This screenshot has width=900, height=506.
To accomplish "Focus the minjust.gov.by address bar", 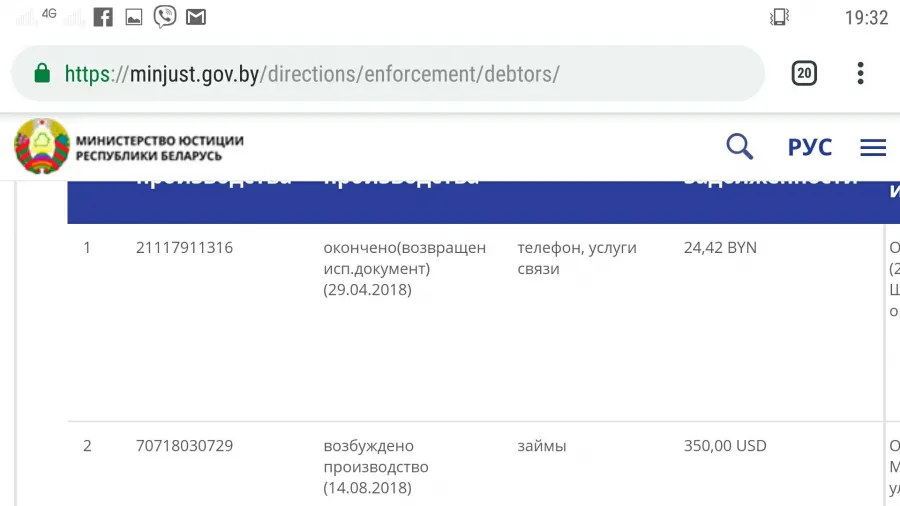I will (388, 73).
